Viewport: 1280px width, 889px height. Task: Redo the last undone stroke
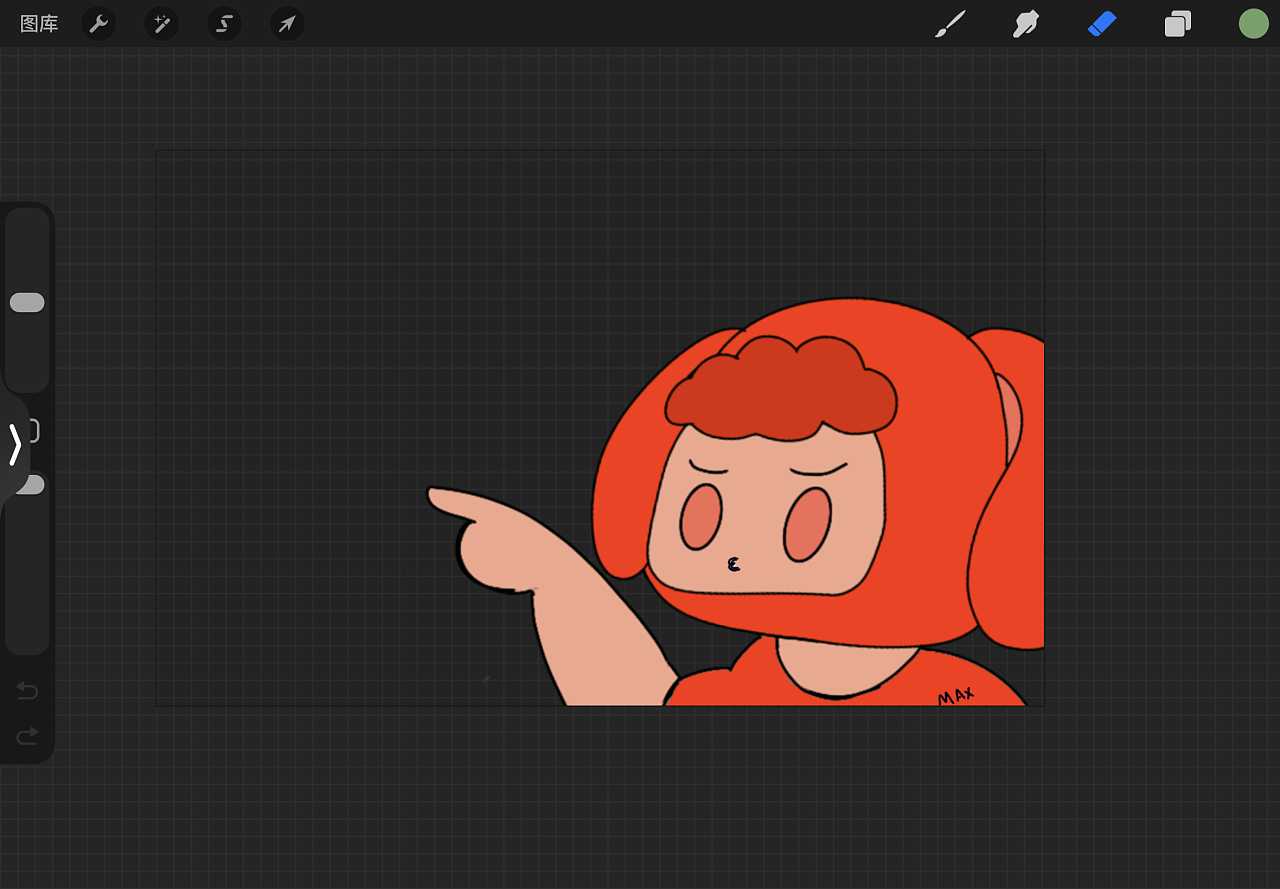27,737
